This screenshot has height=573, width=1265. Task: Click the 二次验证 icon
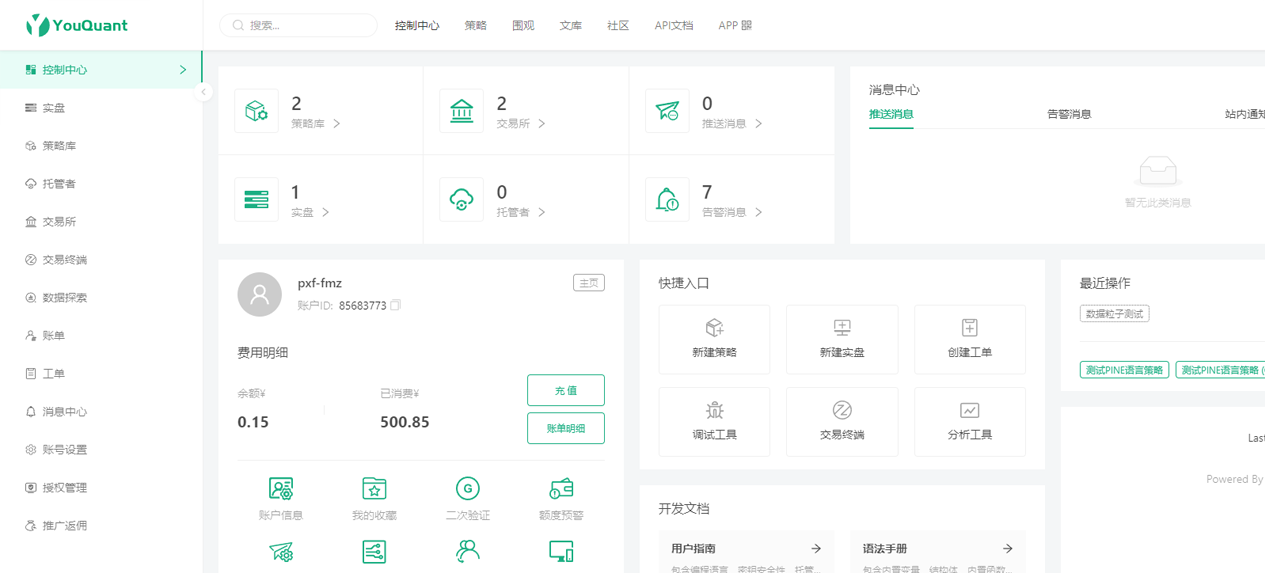tap(467, 489)
